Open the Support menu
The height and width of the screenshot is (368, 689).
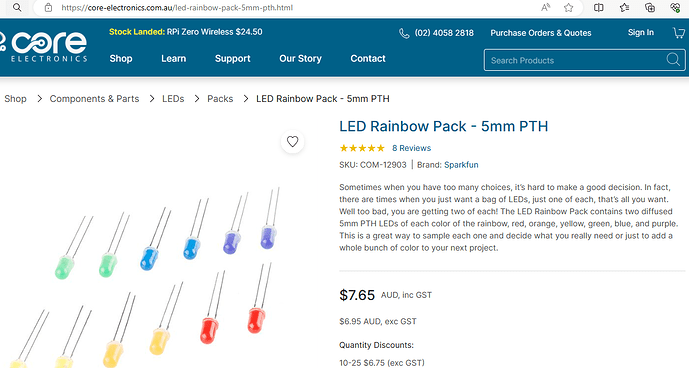232,58
